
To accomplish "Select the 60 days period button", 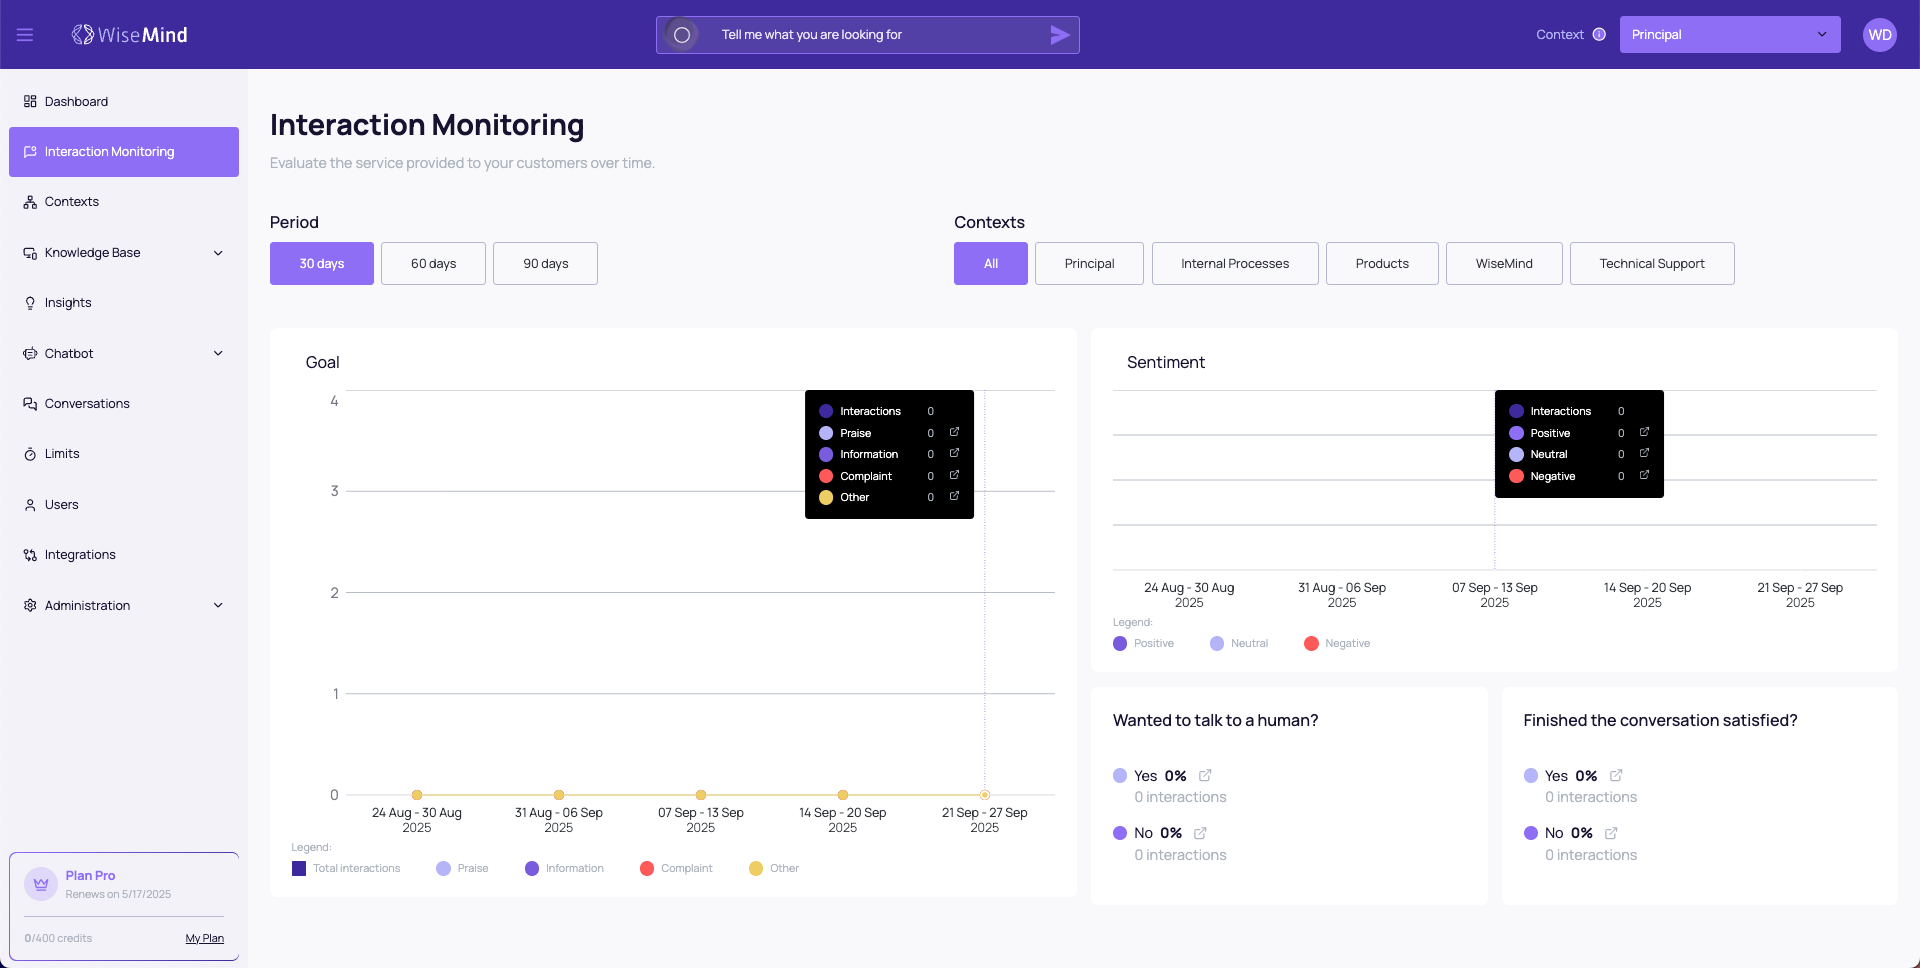I will click(x=433, y=264).
